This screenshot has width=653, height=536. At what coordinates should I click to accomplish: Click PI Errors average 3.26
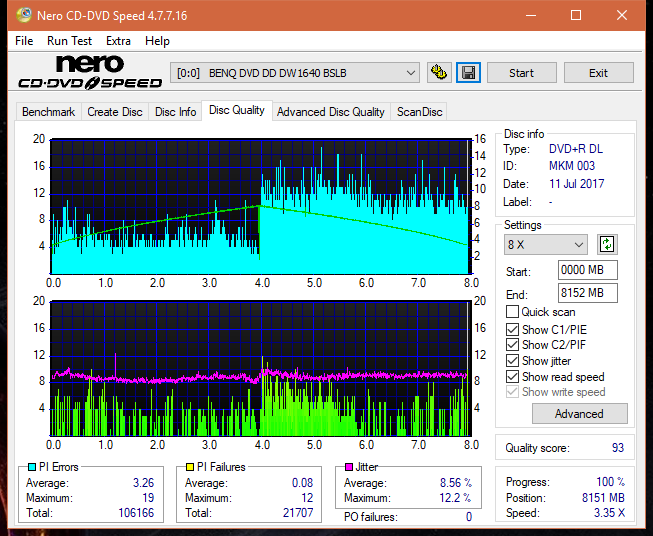pyautogui.click(x=144, y=483)
